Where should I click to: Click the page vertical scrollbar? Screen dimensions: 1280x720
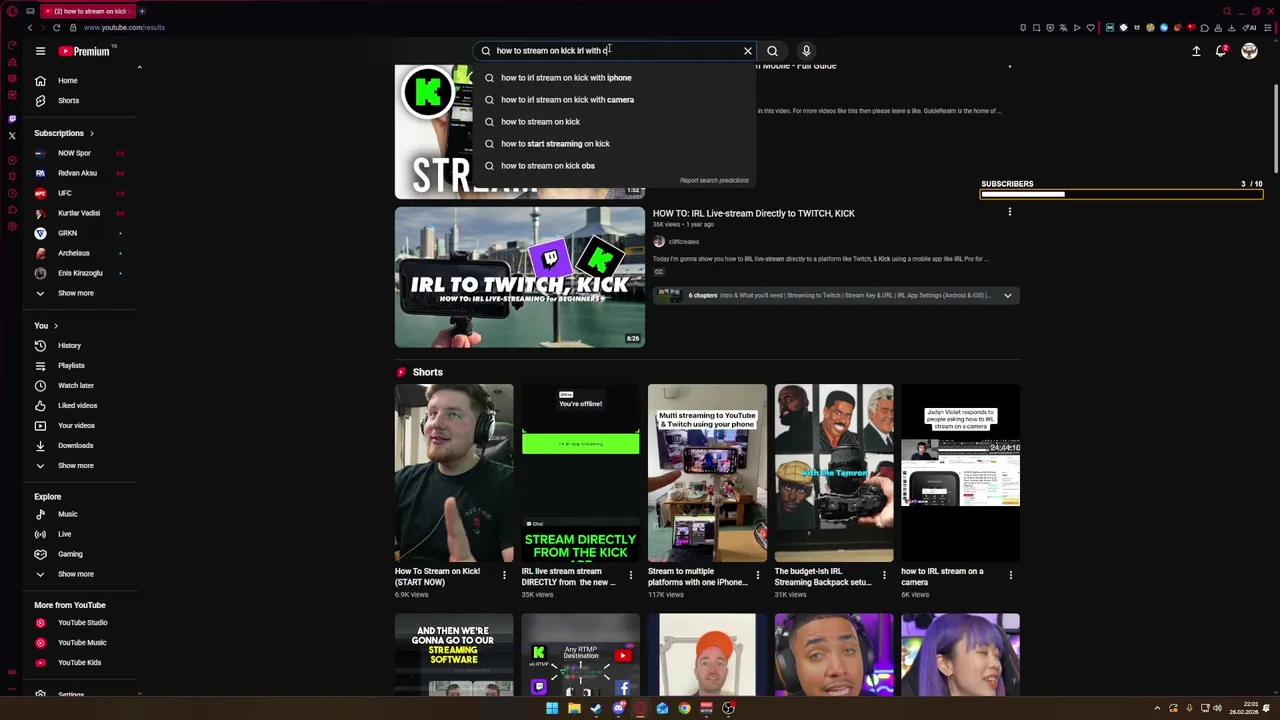(x=1275, y=128)
